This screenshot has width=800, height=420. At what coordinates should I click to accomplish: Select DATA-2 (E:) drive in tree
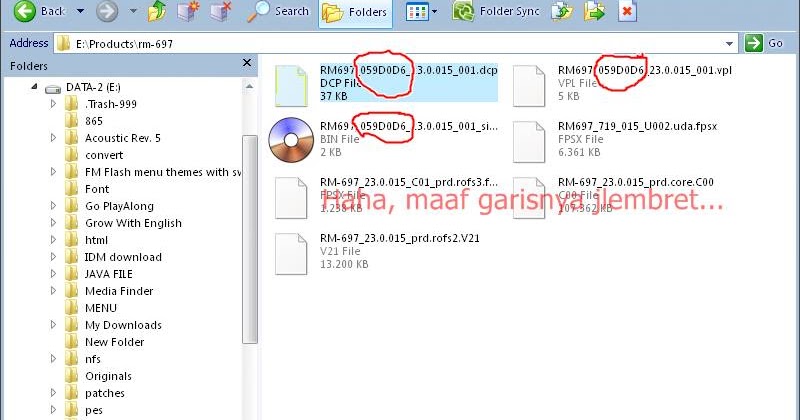pyautogui.click(x=93, y=87)
